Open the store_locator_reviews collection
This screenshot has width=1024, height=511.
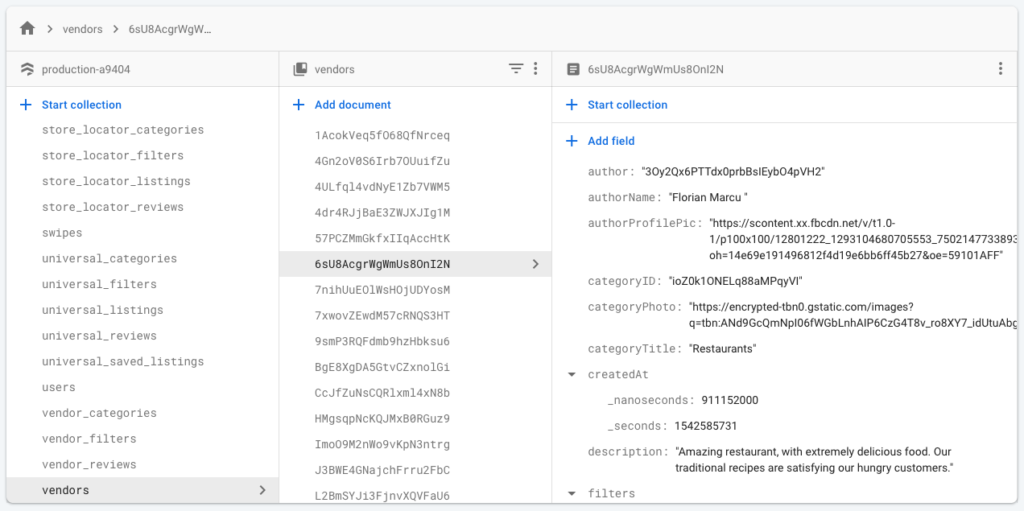pyautogui.click(x=112, y=207)
